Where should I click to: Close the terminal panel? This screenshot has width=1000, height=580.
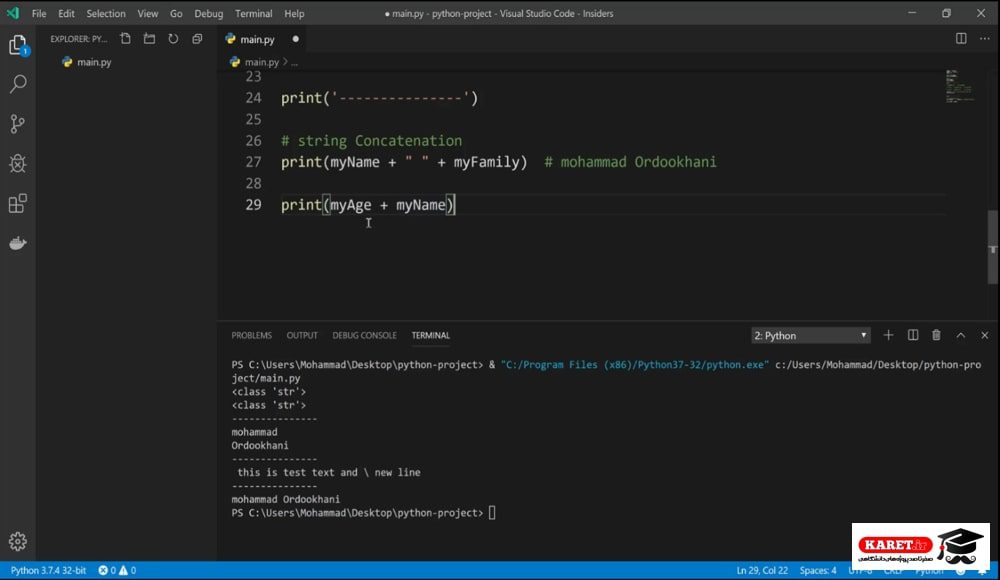pos(985,335)
